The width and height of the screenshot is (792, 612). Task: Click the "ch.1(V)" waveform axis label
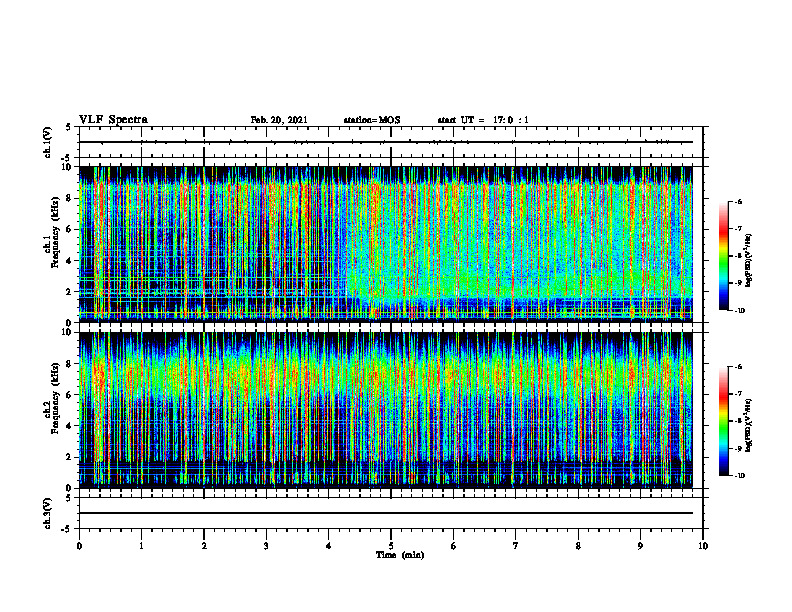pyautogui.click(x=47, y=142)
